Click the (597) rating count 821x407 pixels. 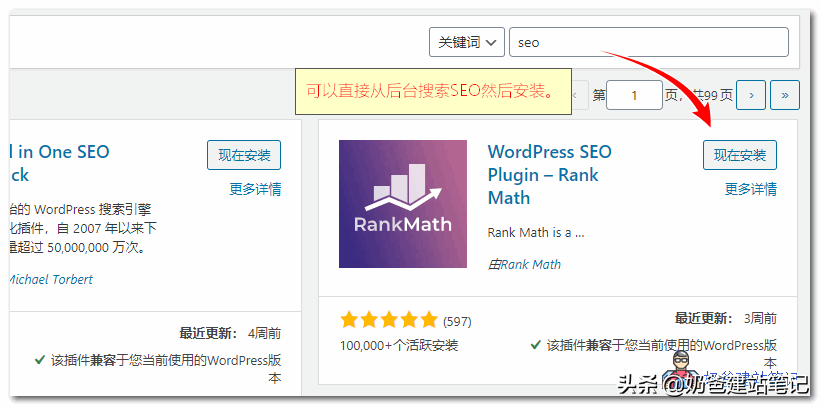coord(457,321)
